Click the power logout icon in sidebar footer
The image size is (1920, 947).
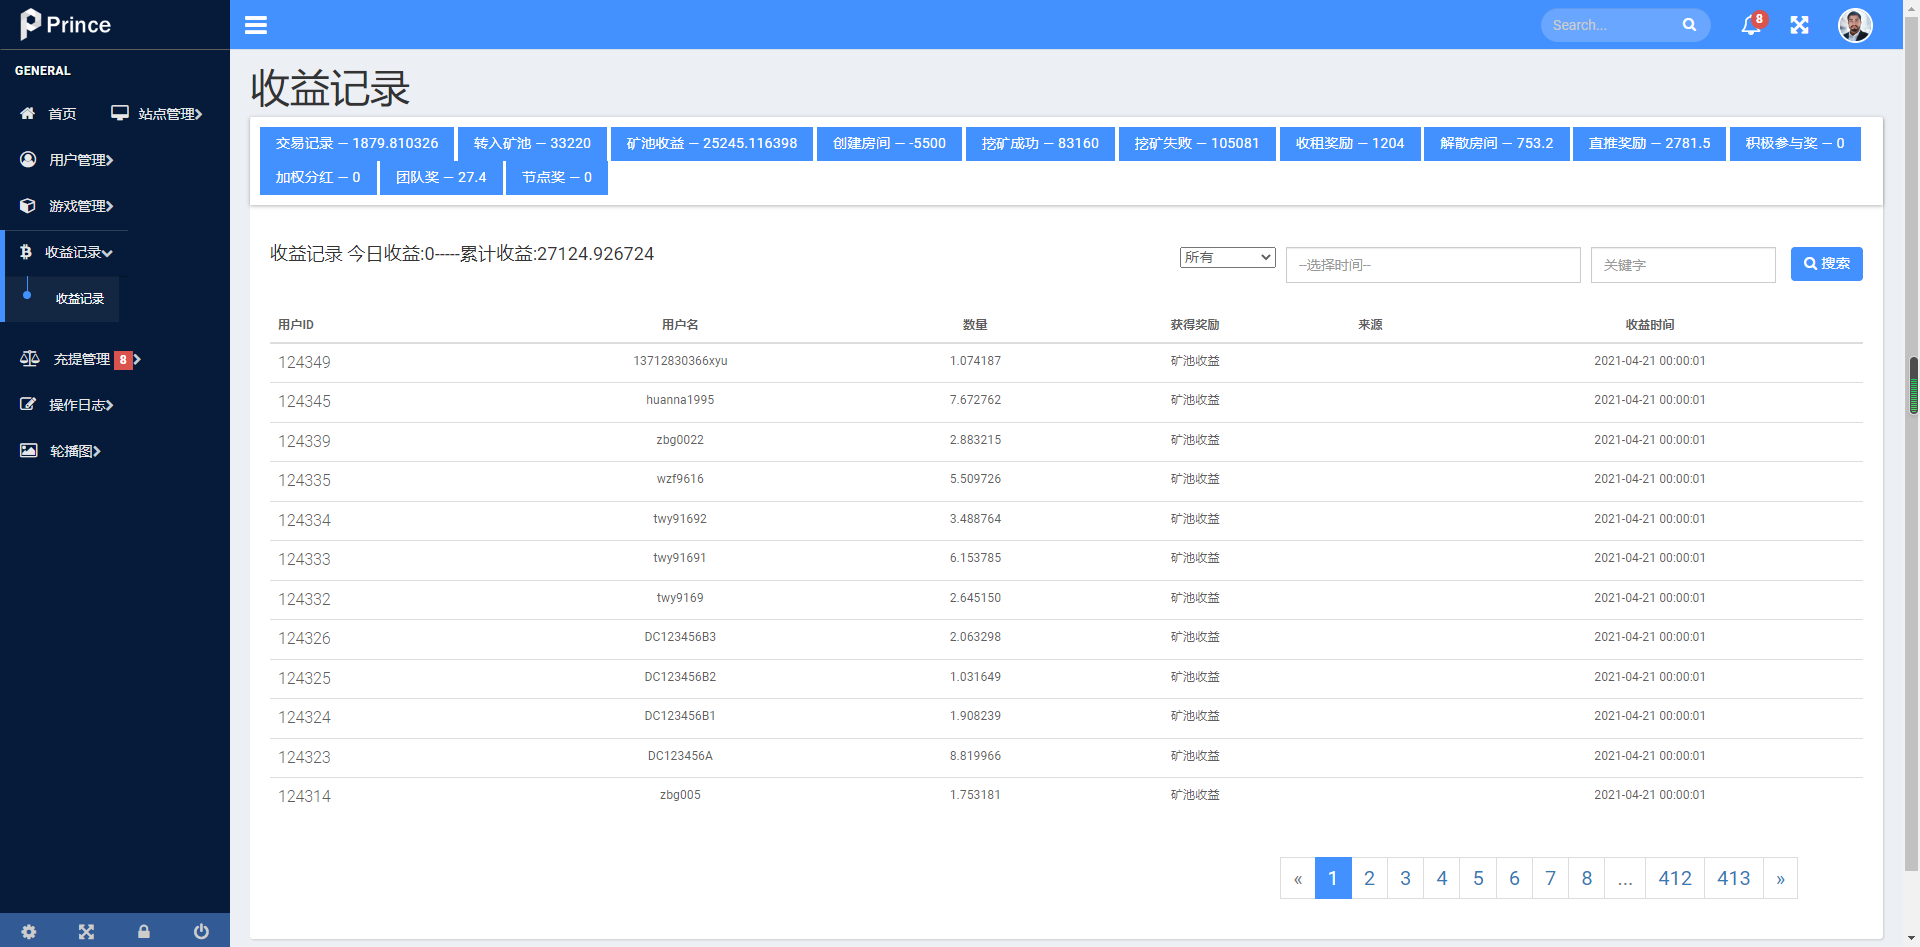click(x=201, y=931)
